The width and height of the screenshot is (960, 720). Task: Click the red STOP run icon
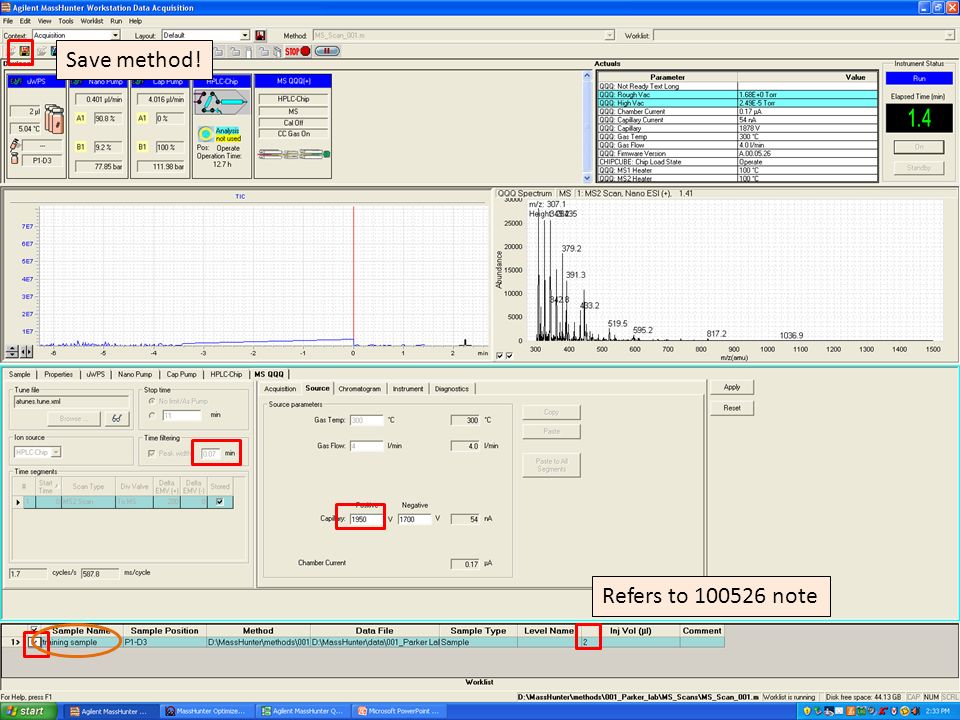[x=298, y=51]
